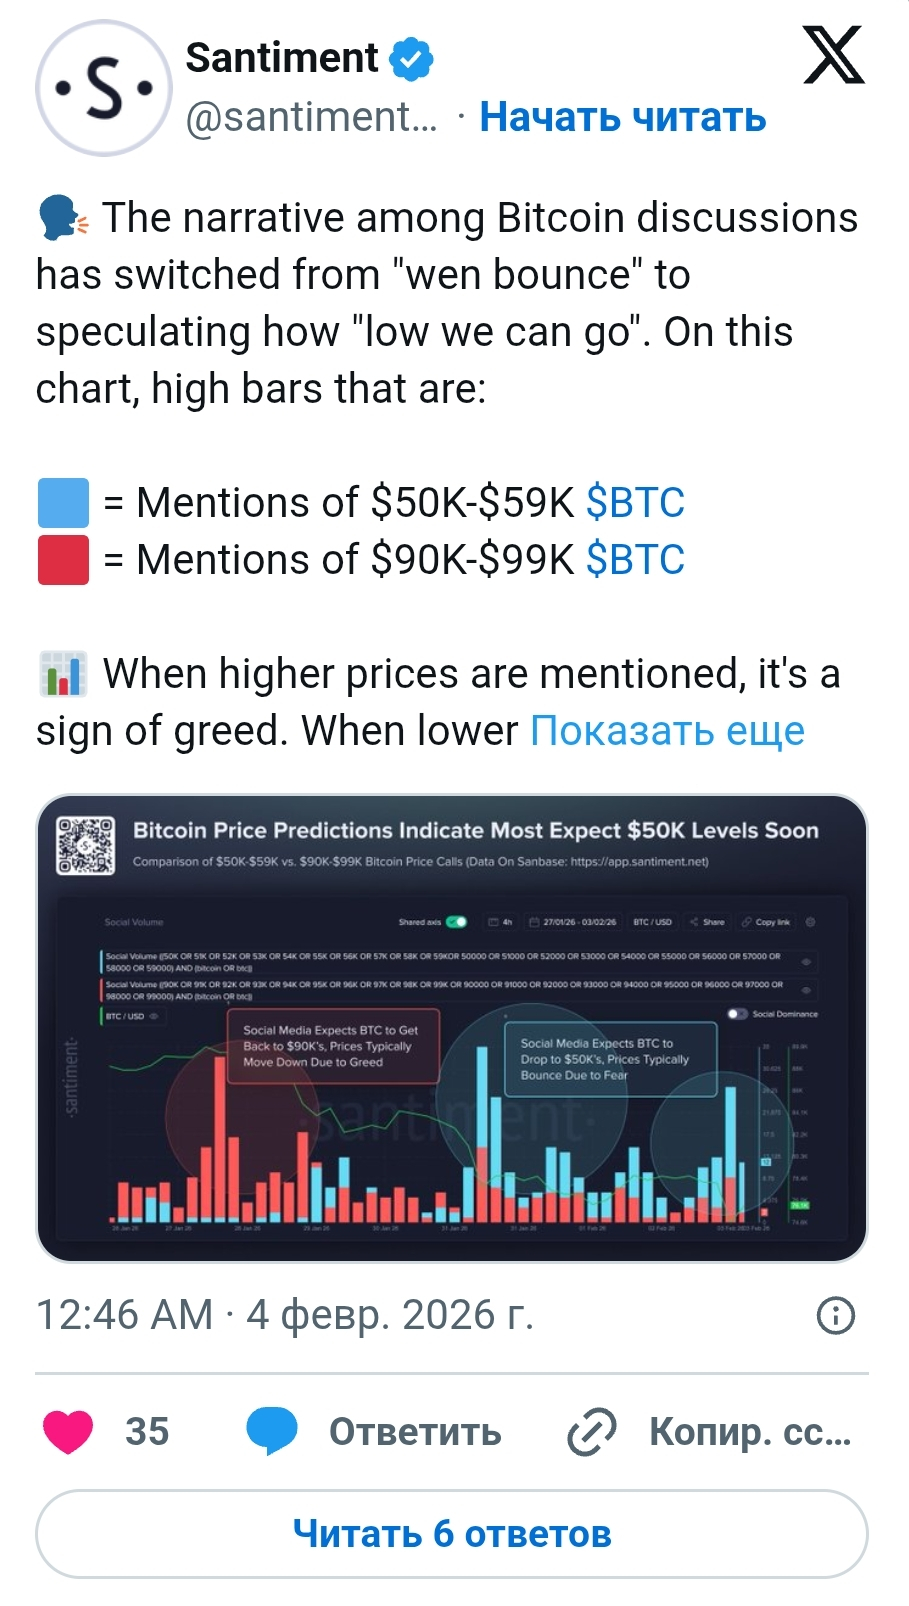Select the BTC / USD pair selector
This screenshot has height=1606, width=909.
pos(652,922)
